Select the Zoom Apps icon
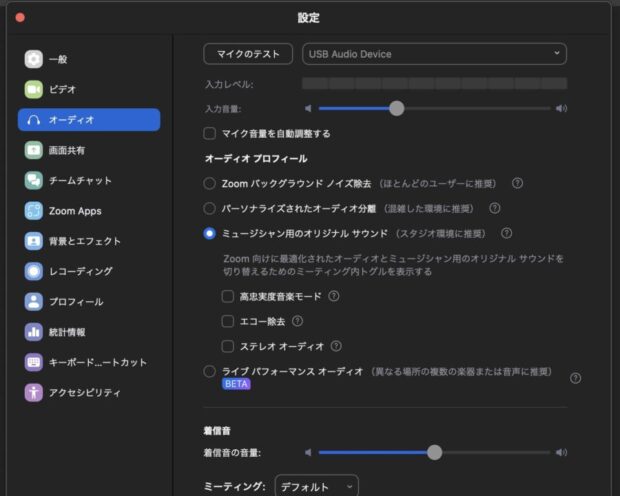Viewport: 620px width, 496px height. tap(34, 211)
